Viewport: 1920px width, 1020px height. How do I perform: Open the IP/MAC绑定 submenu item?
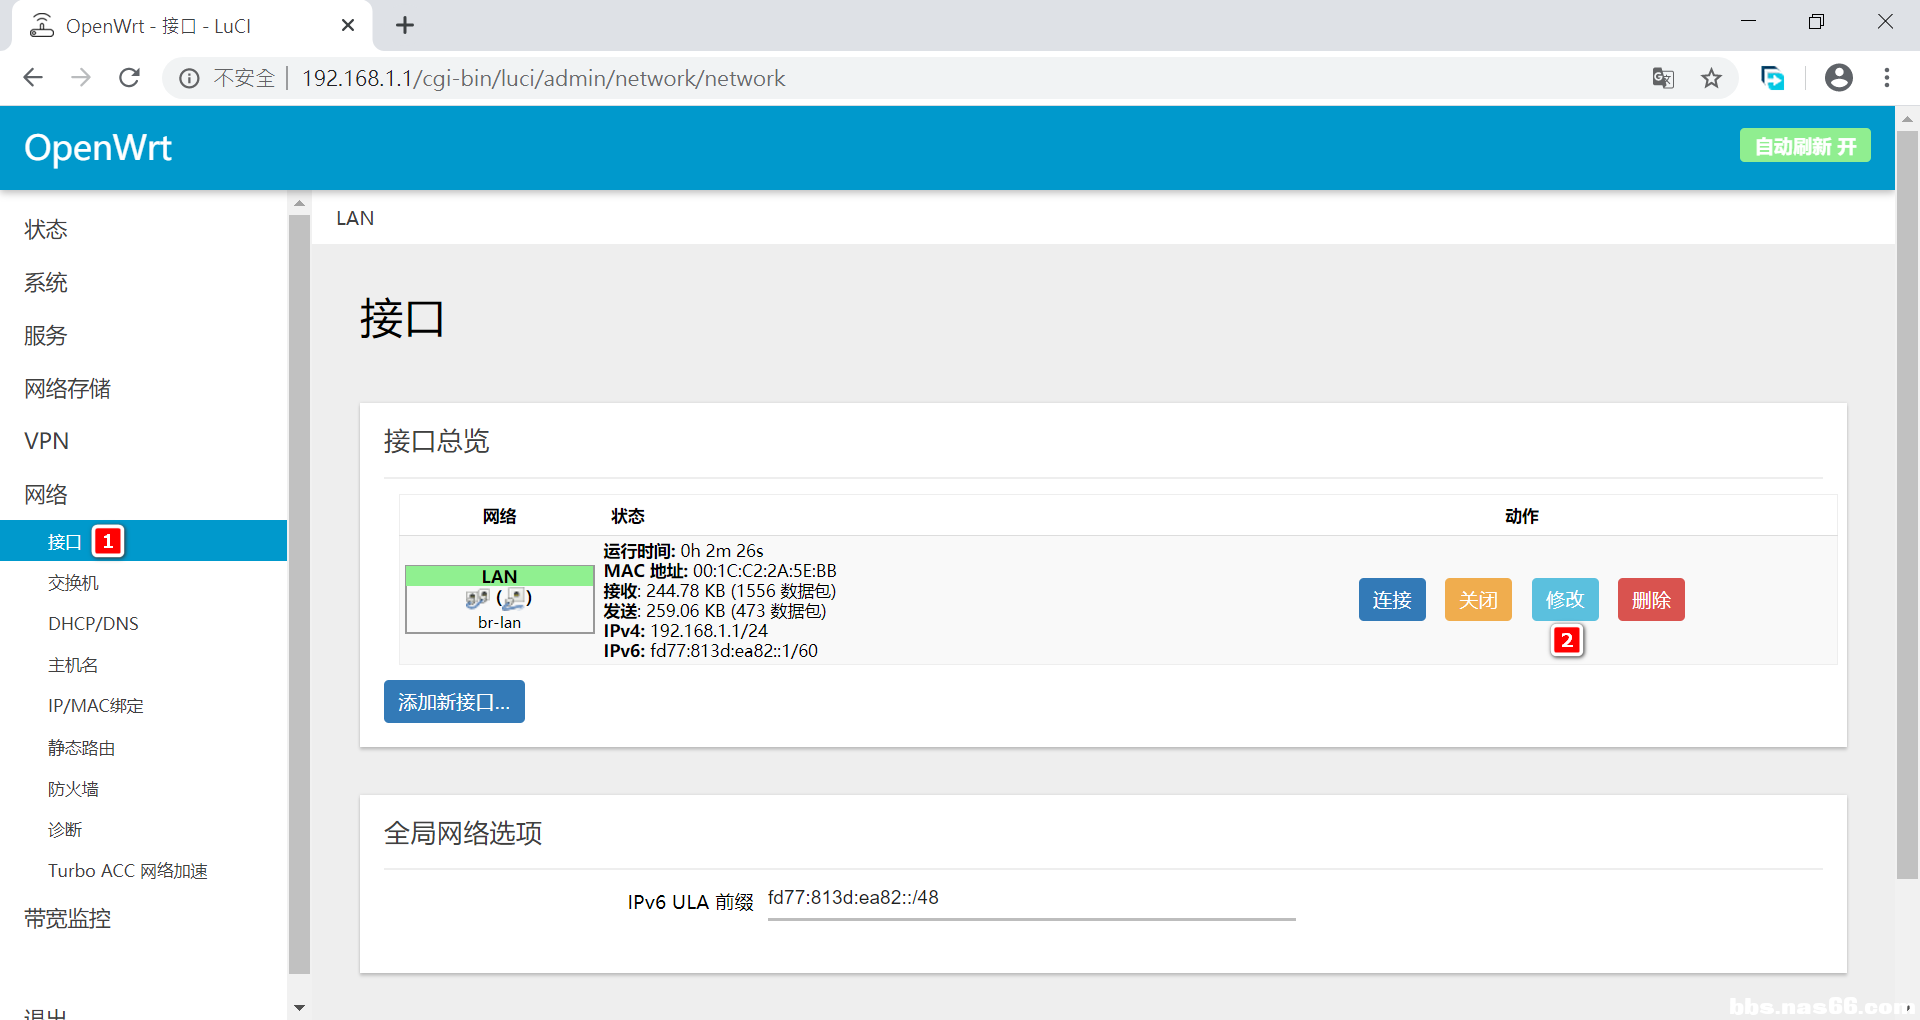click(96, 706)
